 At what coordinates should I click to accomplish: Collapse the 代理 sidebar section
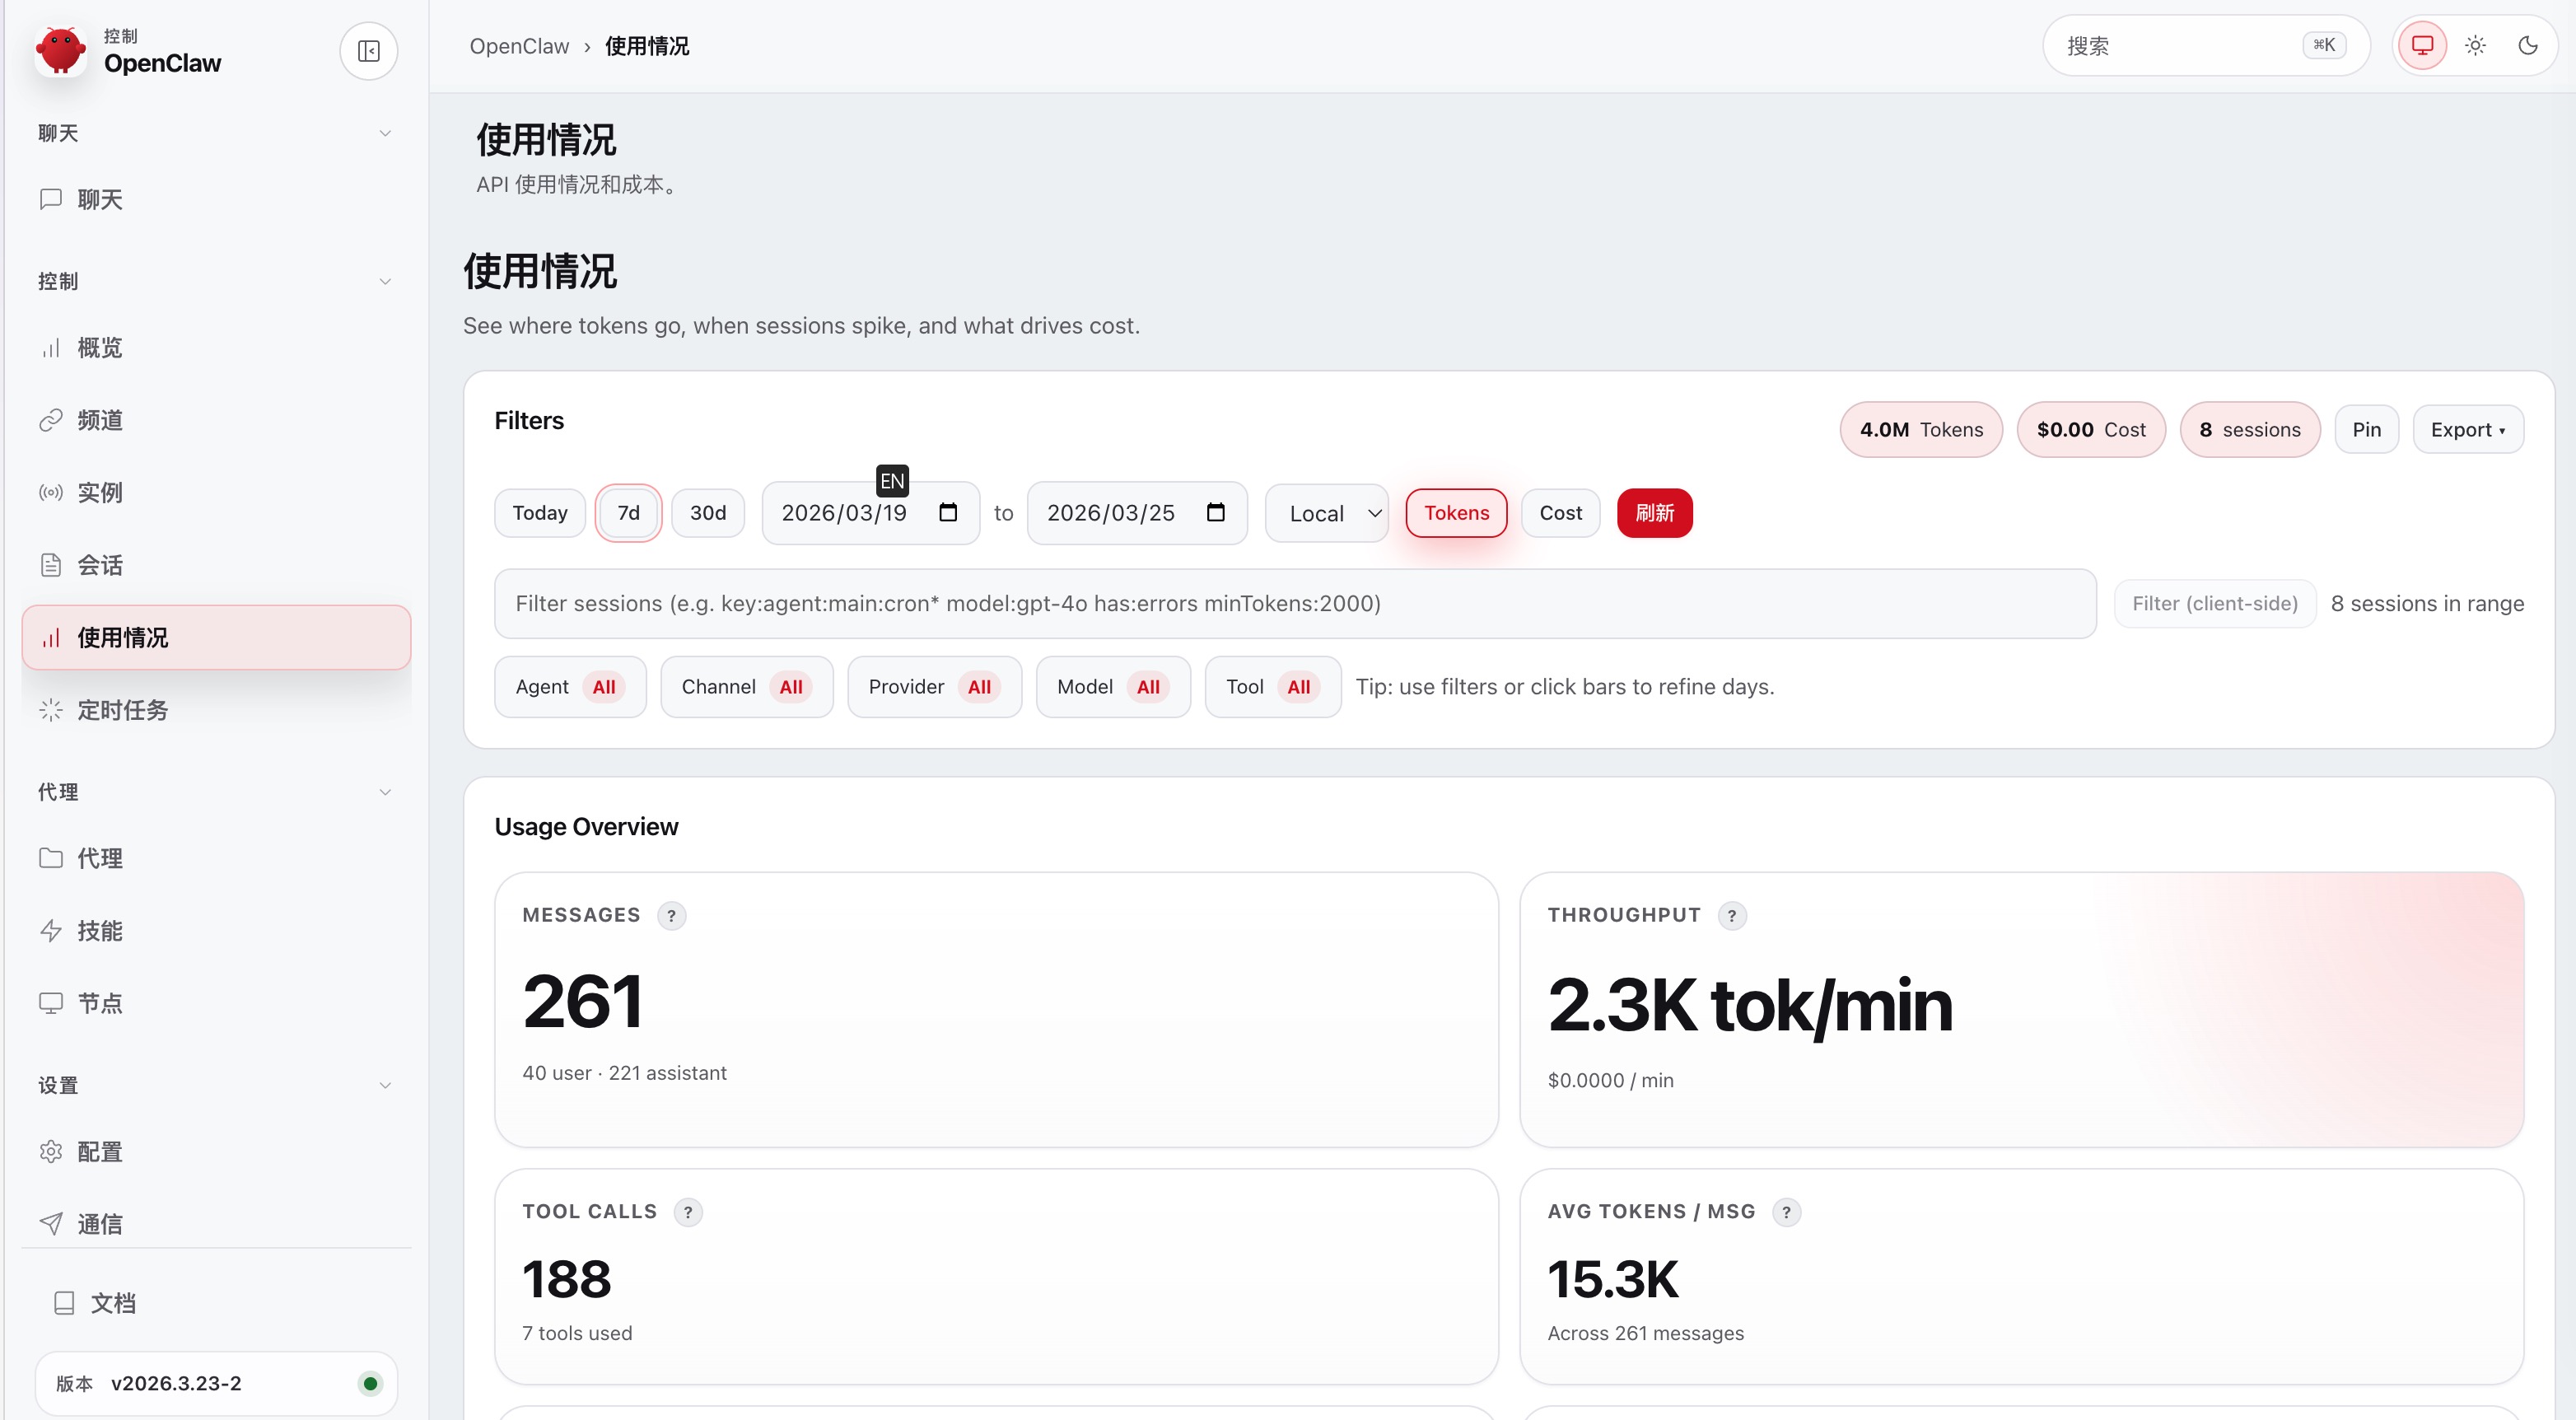(385, 792)
